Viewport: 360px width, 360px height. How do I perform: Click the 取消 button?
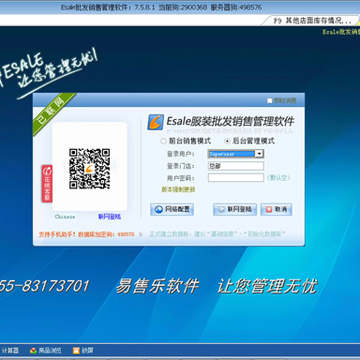tap(276, 209)
